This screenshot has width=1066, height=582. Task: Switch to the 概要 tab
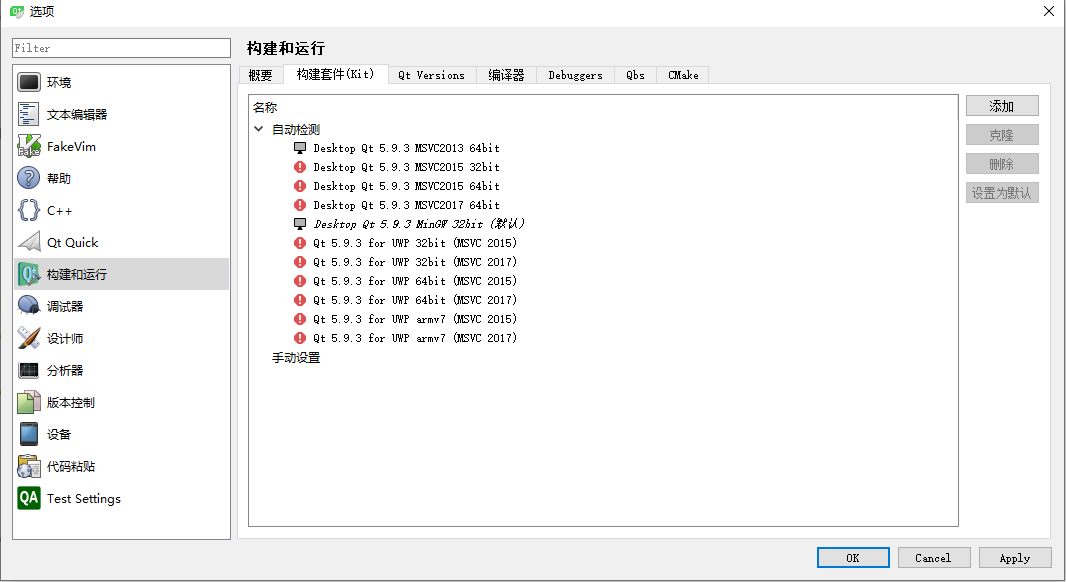tap(260, 75)
